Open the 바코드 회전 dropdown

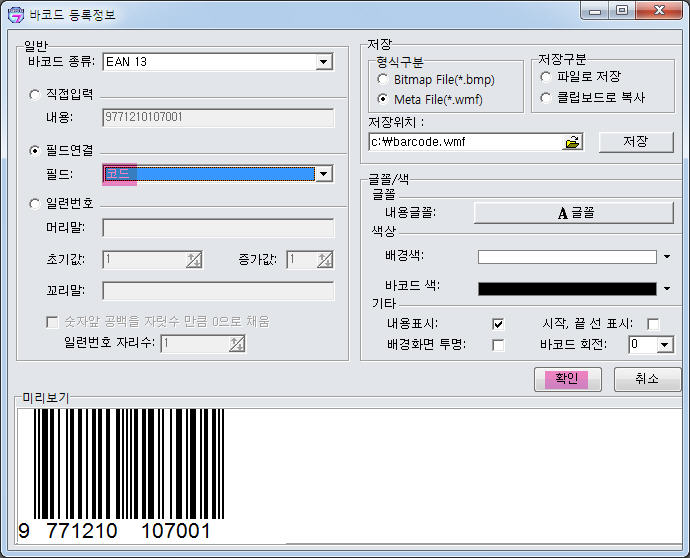point(664,345)
